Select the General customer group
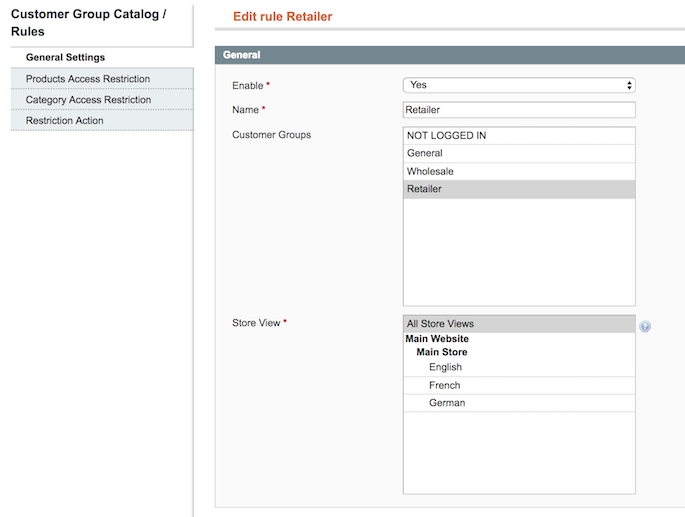685x517 pixels. pyautogui.click(x=519, y=153)
